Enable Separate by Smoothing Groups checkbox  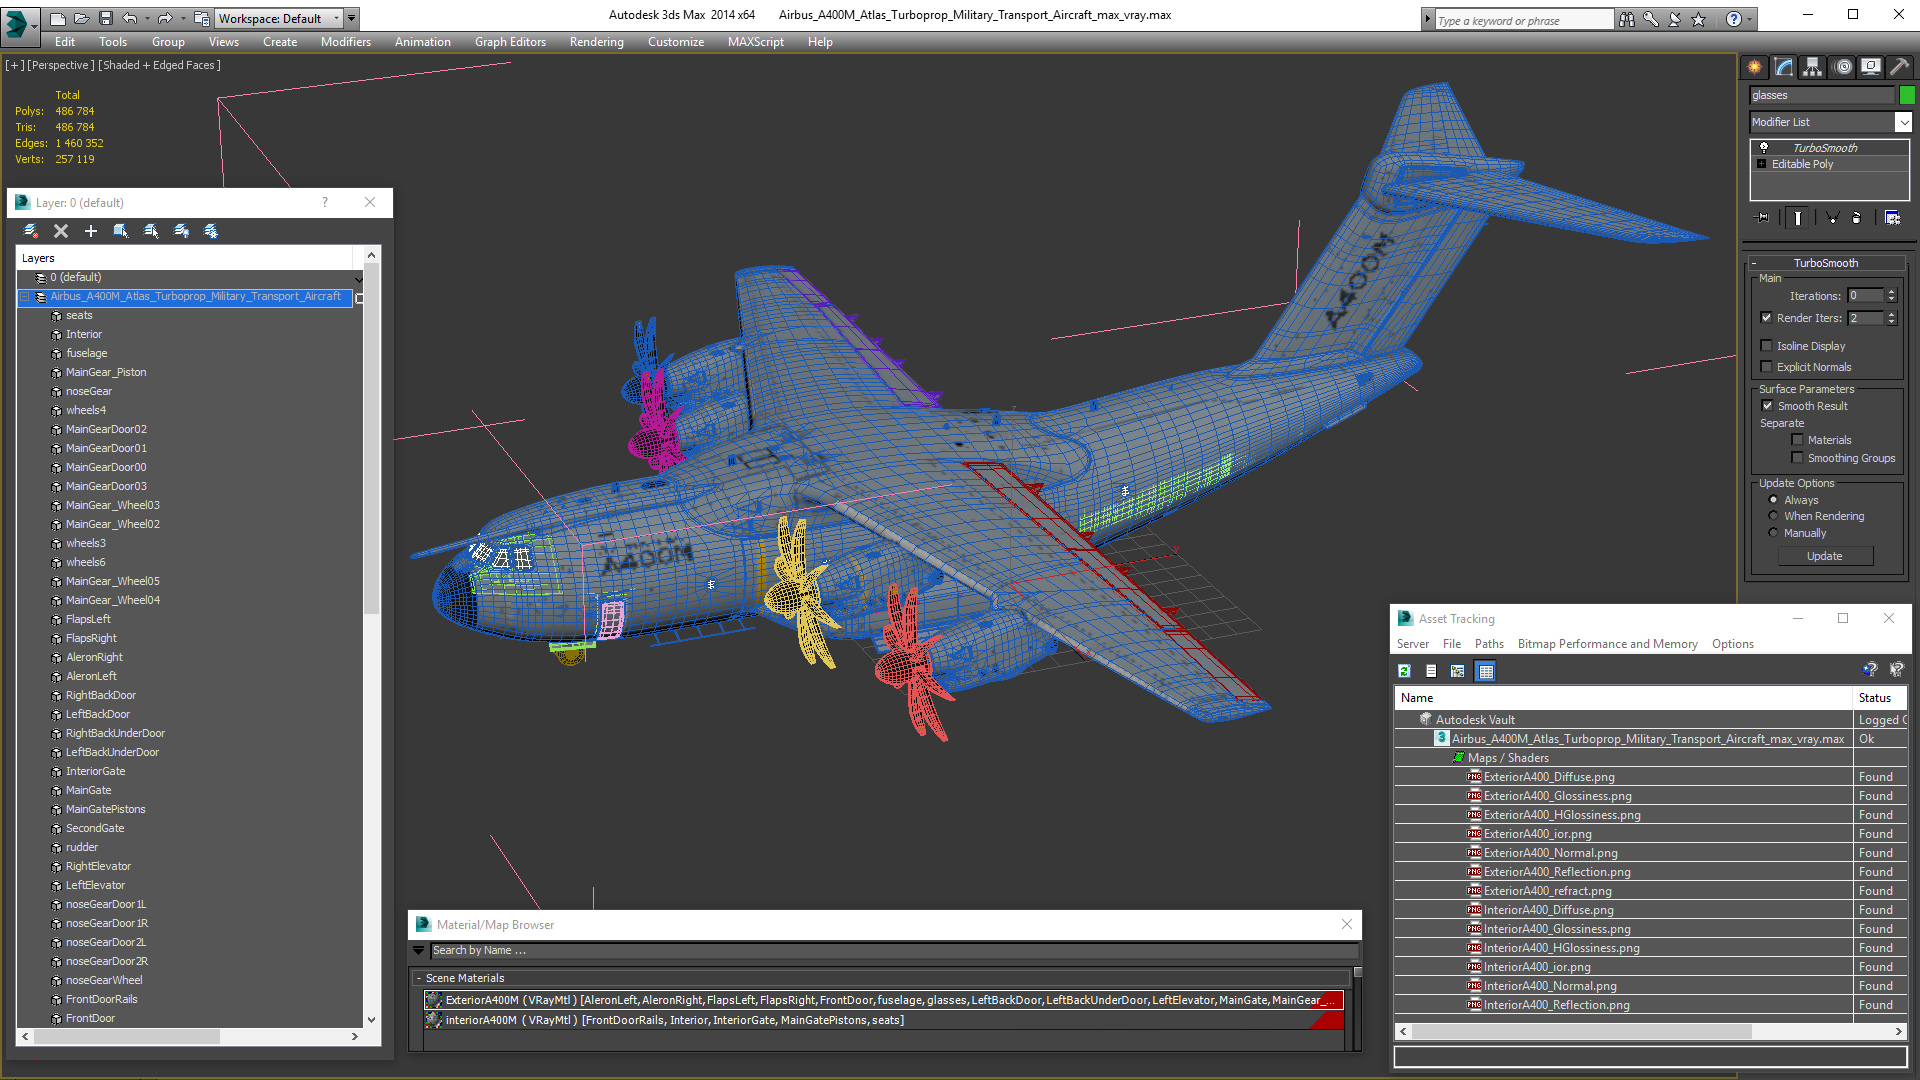click(1797, 458)
